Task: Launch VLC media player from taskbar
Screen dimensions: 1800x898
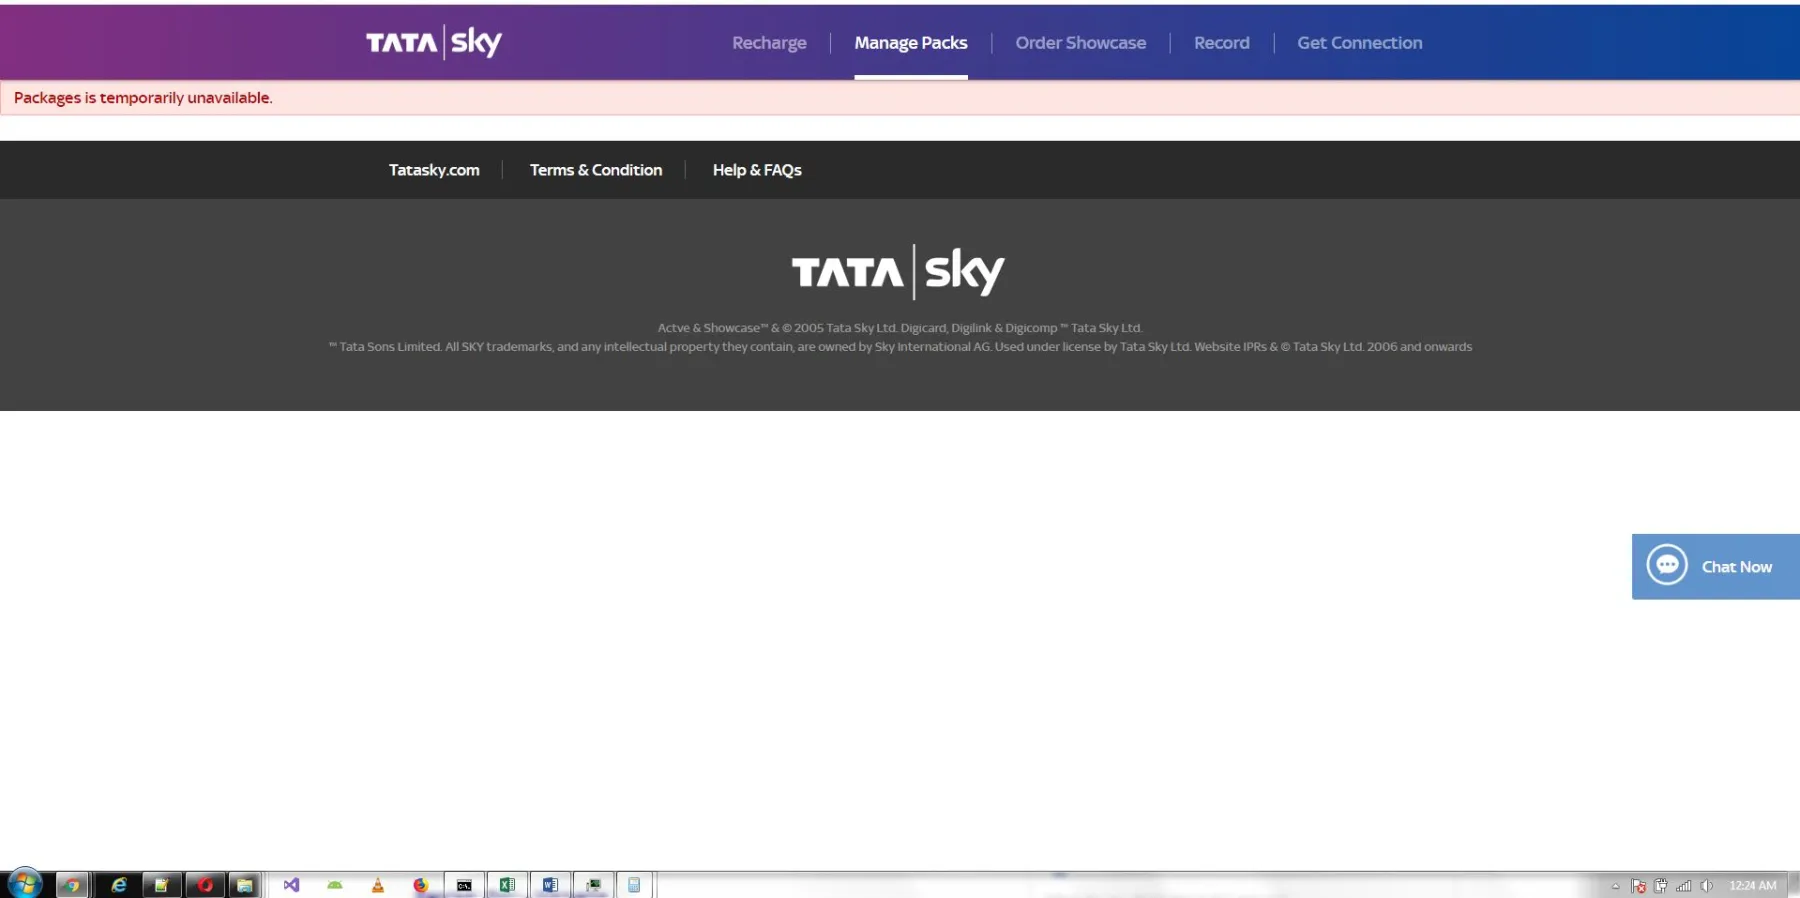Action: [378, 885]
